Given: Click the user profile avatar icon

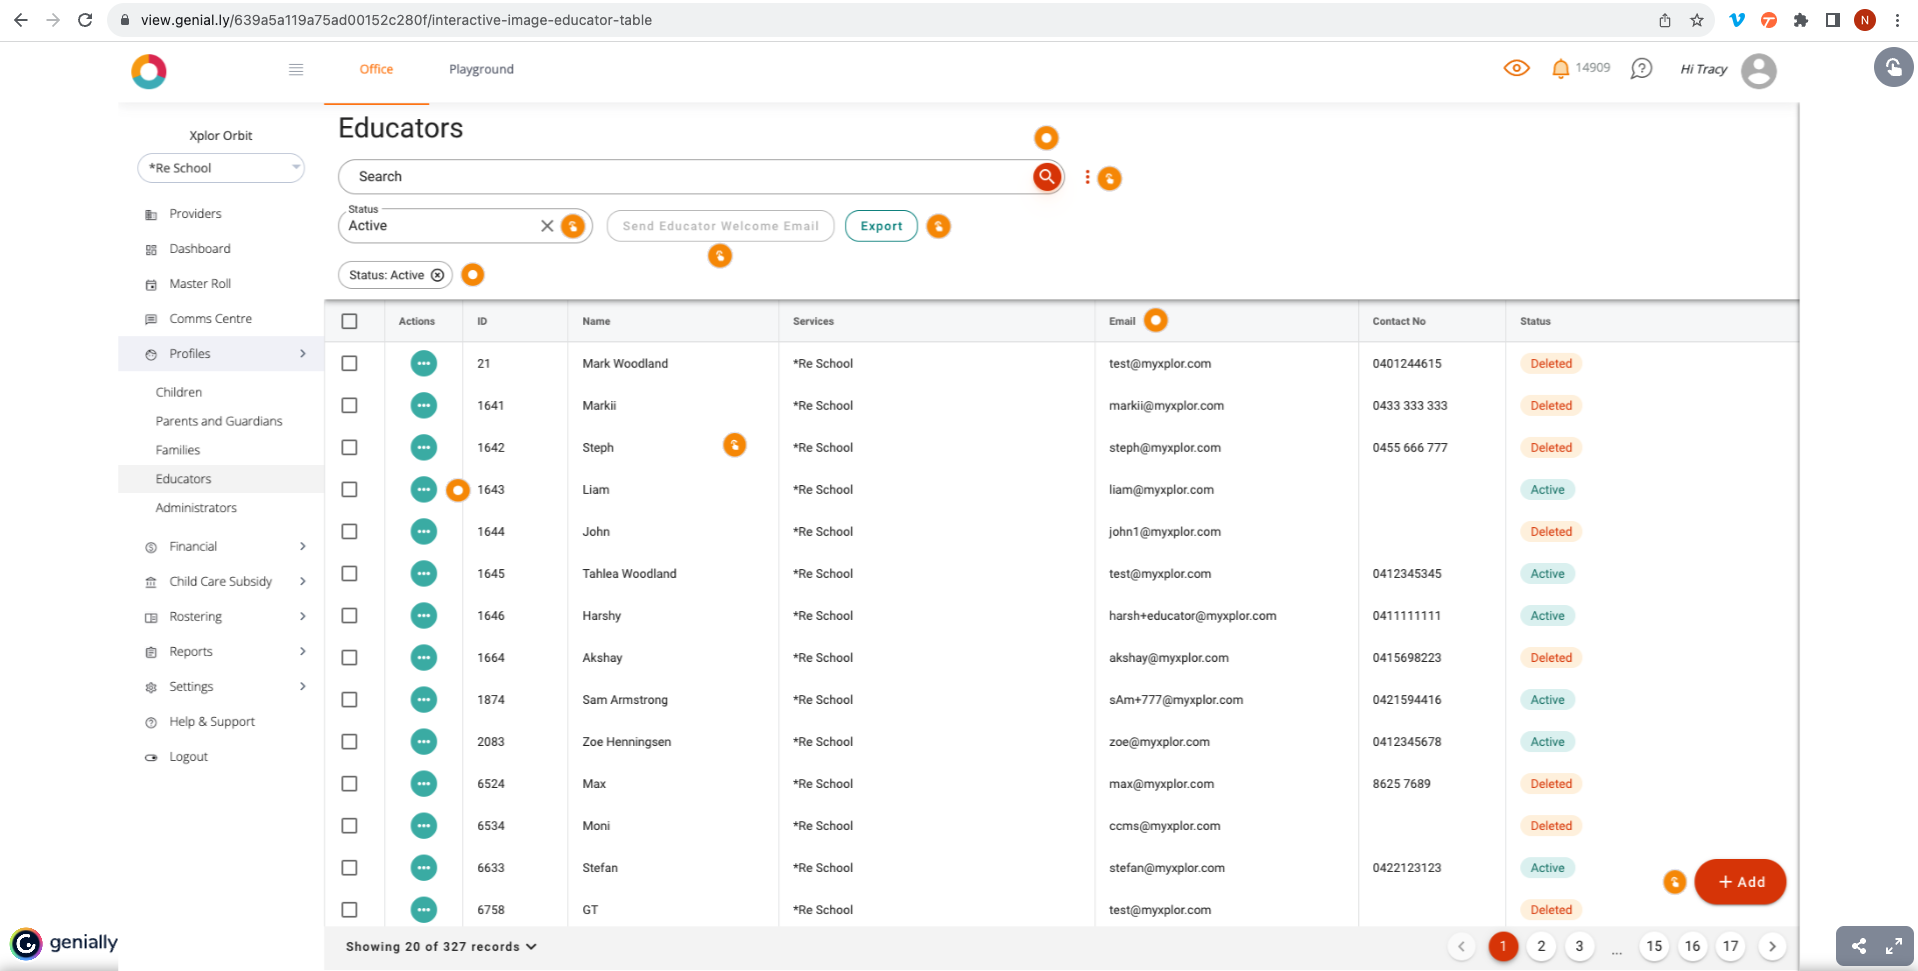Looking at the screenshot, I should [x=1758, y=71].
